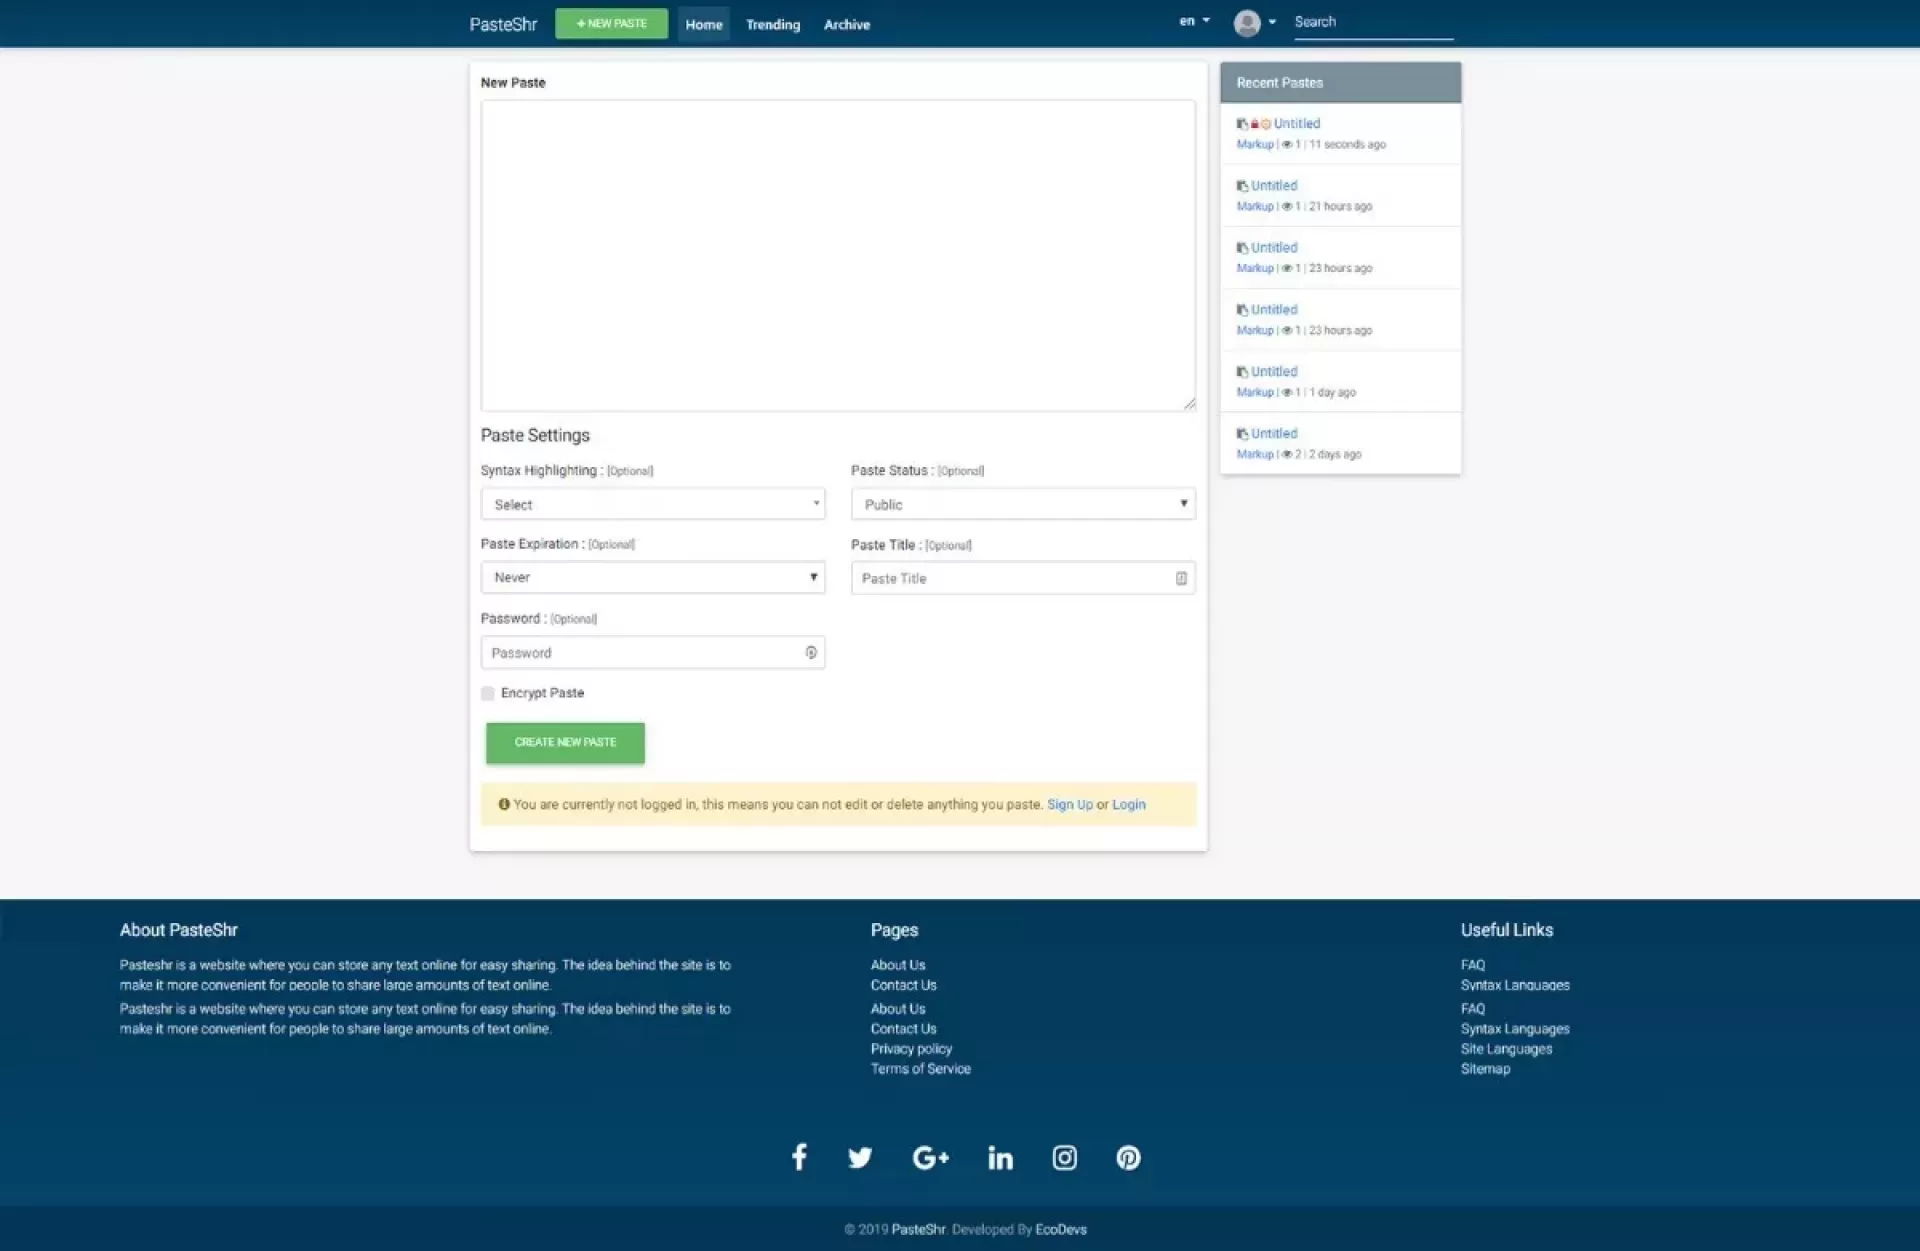Image resolution: width=1920 pixels, height=1251 pixels.
Task: Open the Untitled paste from 1 day ago
Action: point(1274,372)
